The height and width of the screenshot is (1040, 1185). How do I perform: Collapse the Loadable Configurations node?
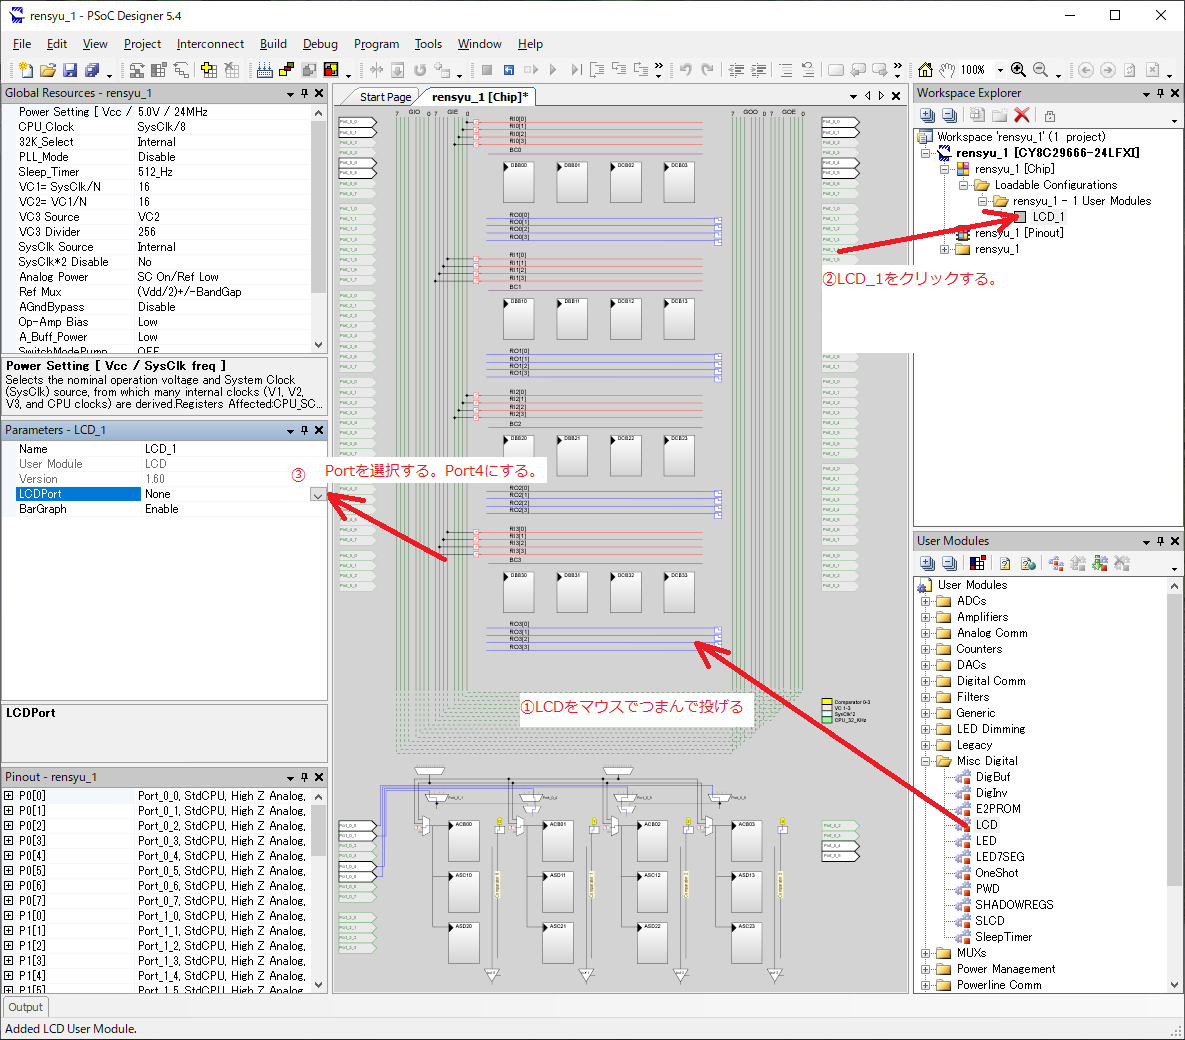[x=964, y=185]
